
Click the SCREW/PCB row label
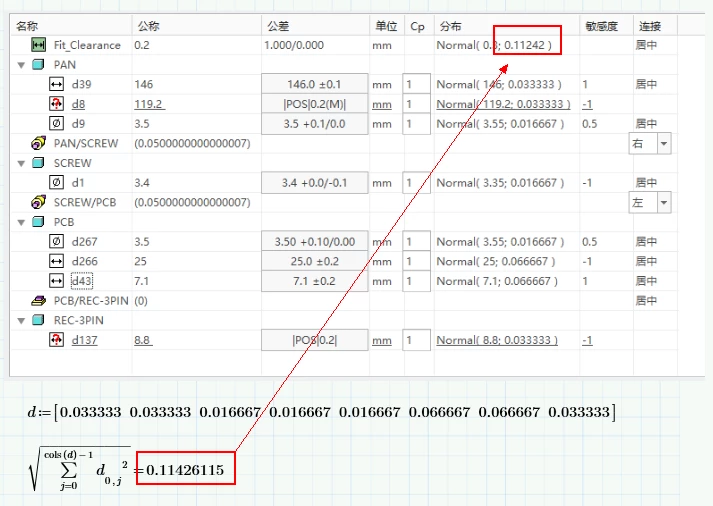tap(85, 202)
